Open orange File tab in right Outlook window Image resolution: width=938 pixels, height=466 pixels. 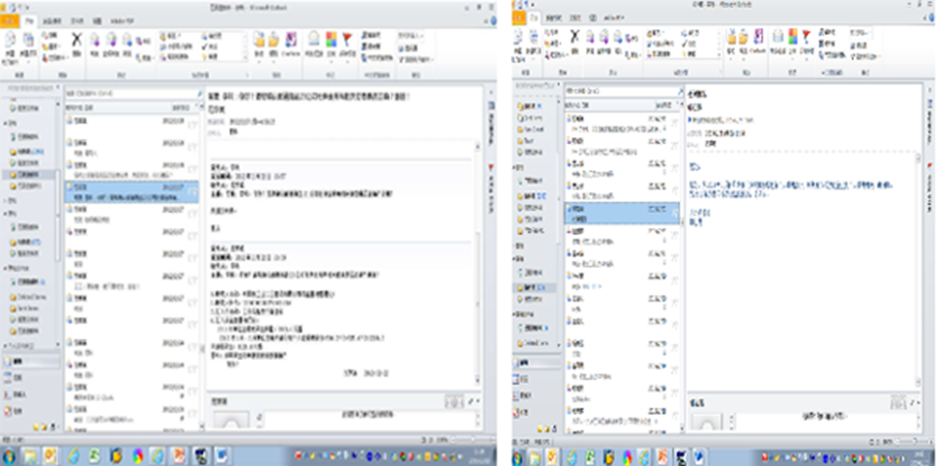tap(520, 19)
